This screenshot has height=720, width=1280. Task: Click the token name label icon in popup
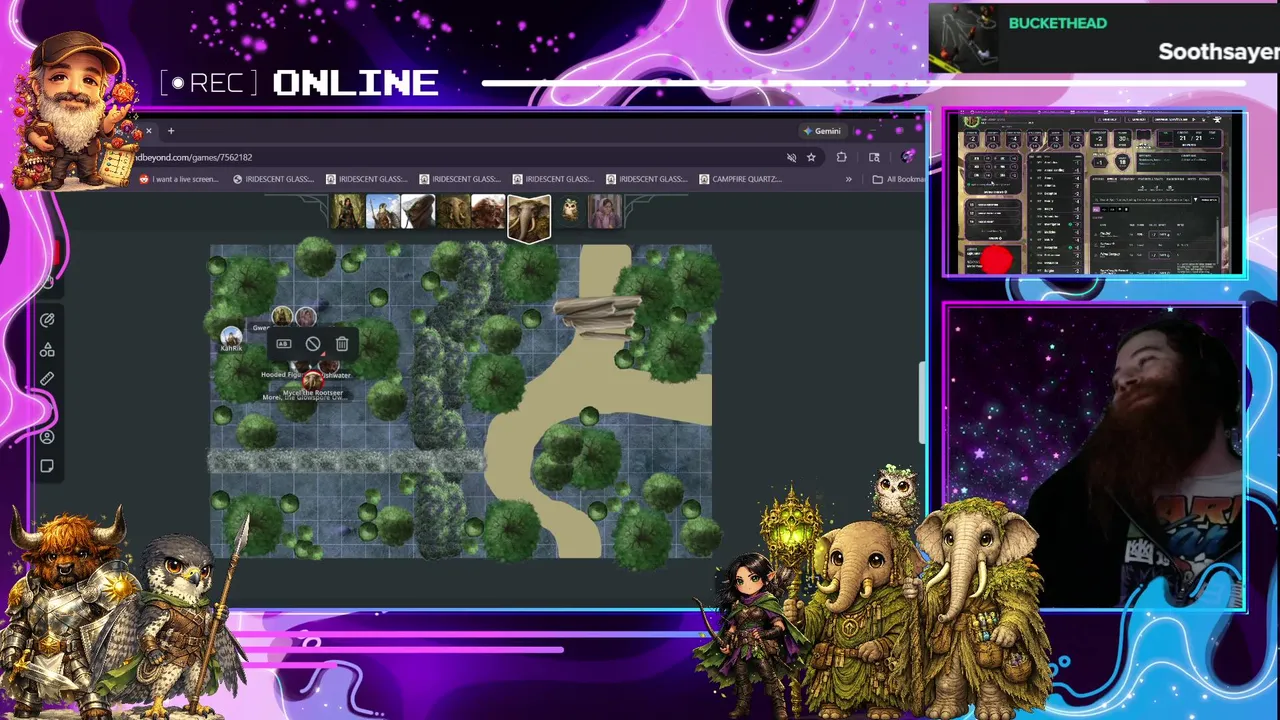(284, 344)
